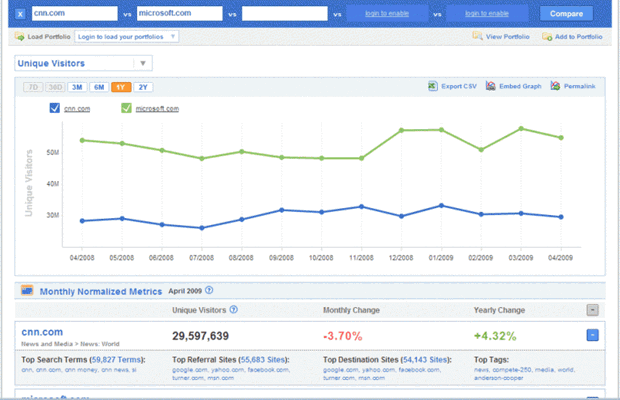Uncheck the microsoft.com chart legend checkbox
Screen dimensions: 620x400
click(126, 108)
